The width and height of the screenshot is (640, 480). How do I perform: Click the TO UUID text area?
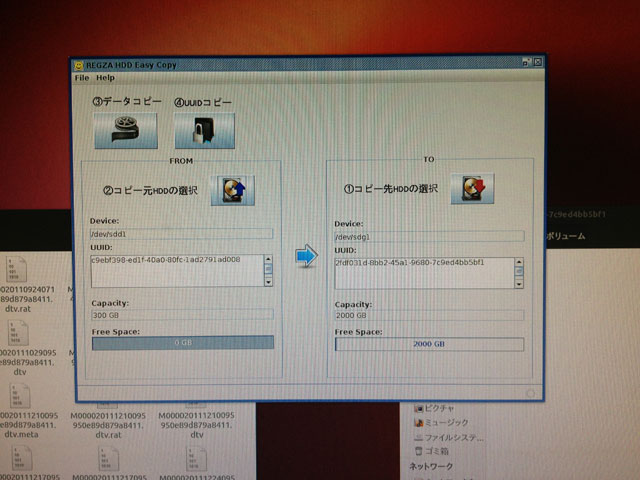[x=424, y=273]
